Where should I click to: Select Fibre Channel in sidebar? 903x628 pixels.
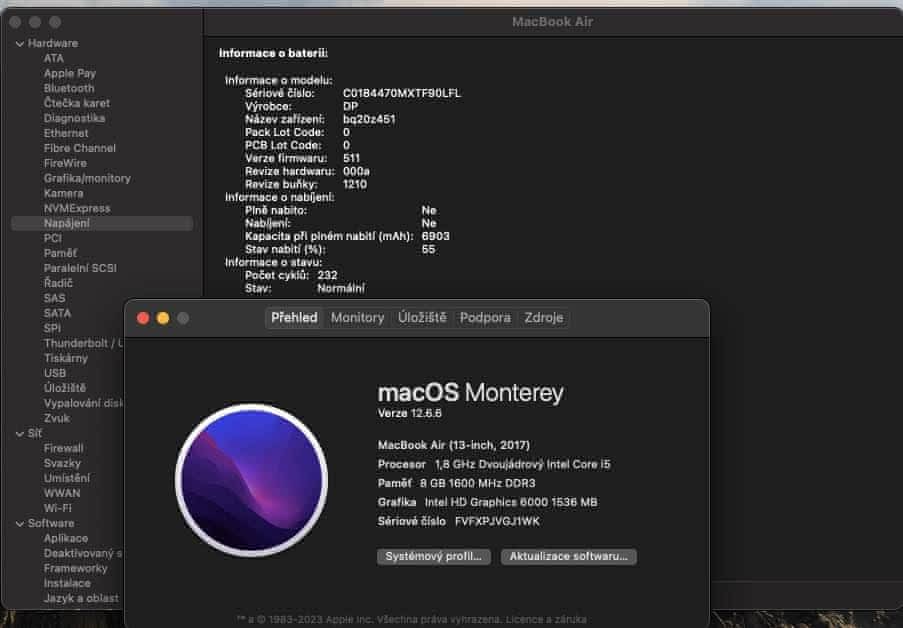(x=79, y=148)
